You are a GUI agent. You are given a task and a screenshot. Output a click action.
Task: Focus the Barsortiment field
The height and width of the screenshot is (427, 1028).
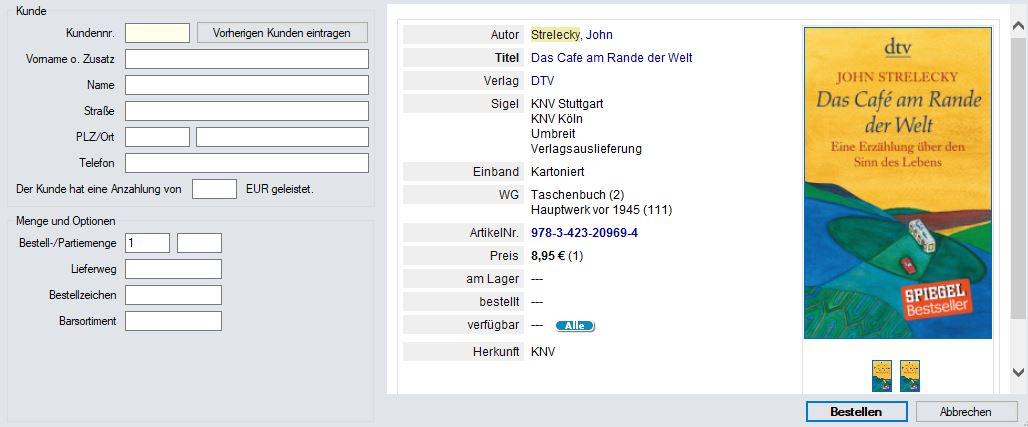(173, 321)
